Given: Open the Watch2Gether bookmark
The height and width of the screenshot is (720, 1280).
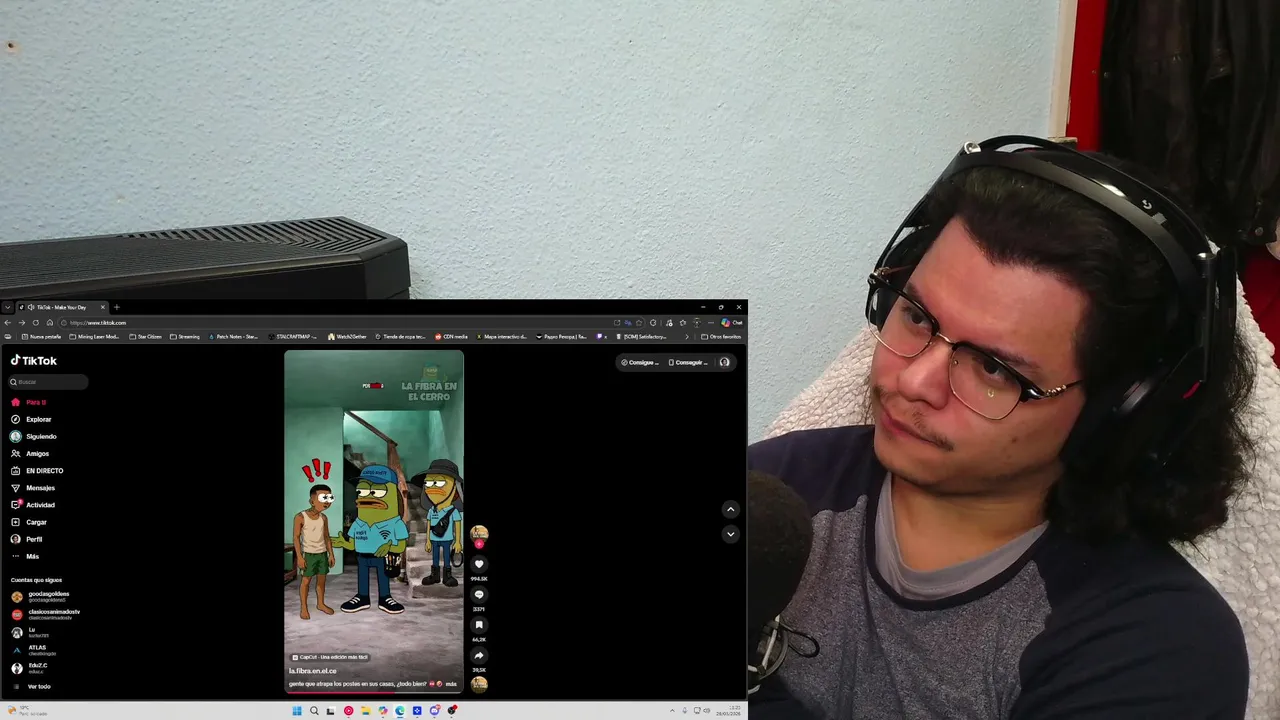Looking at the screenshot, I should click(347, 337).
